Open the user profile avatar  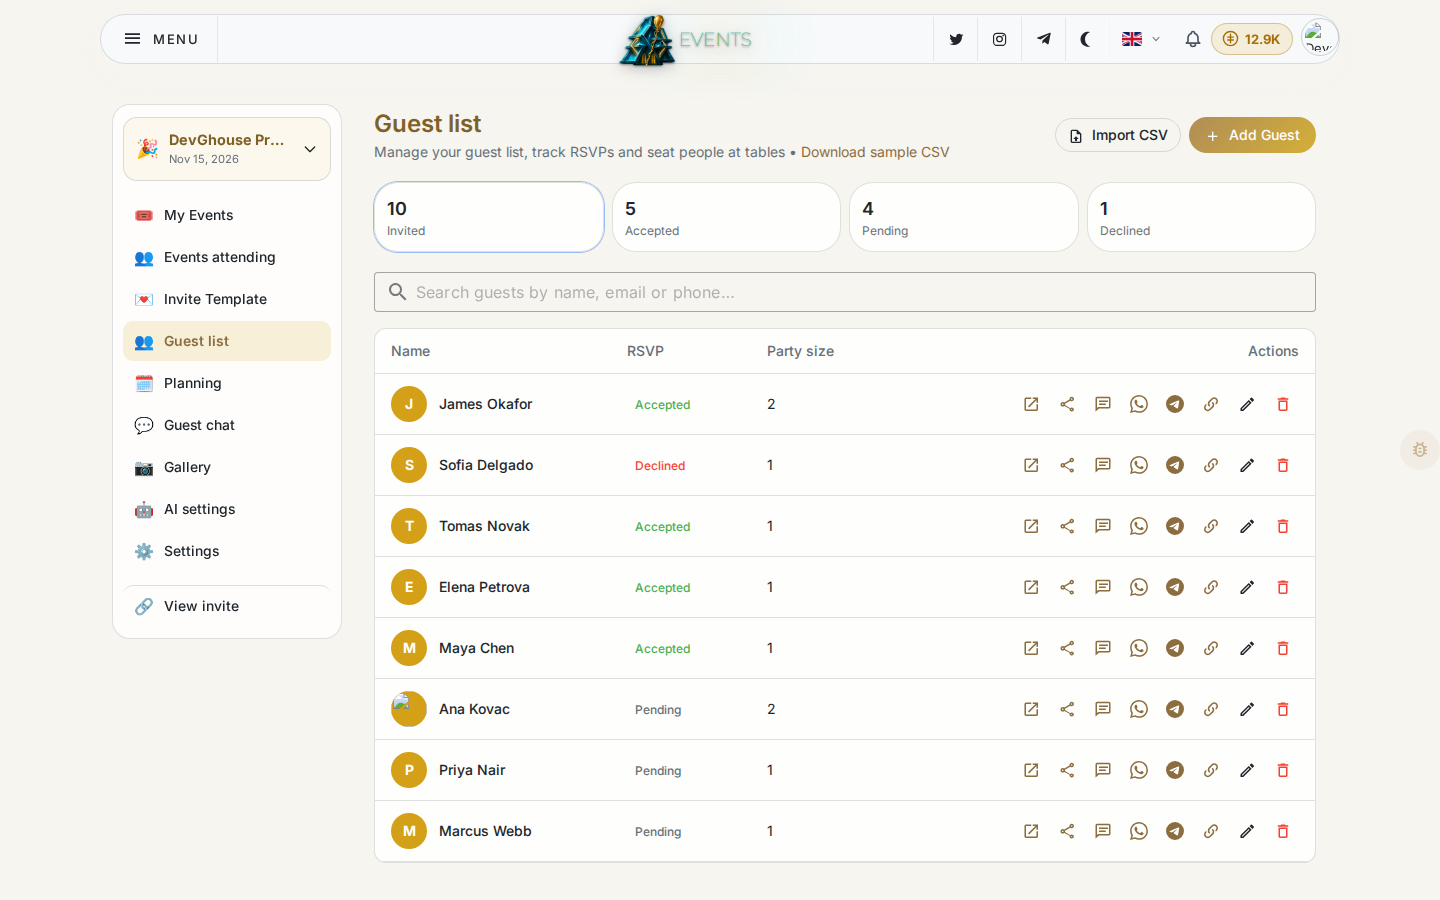[1319, 38]
